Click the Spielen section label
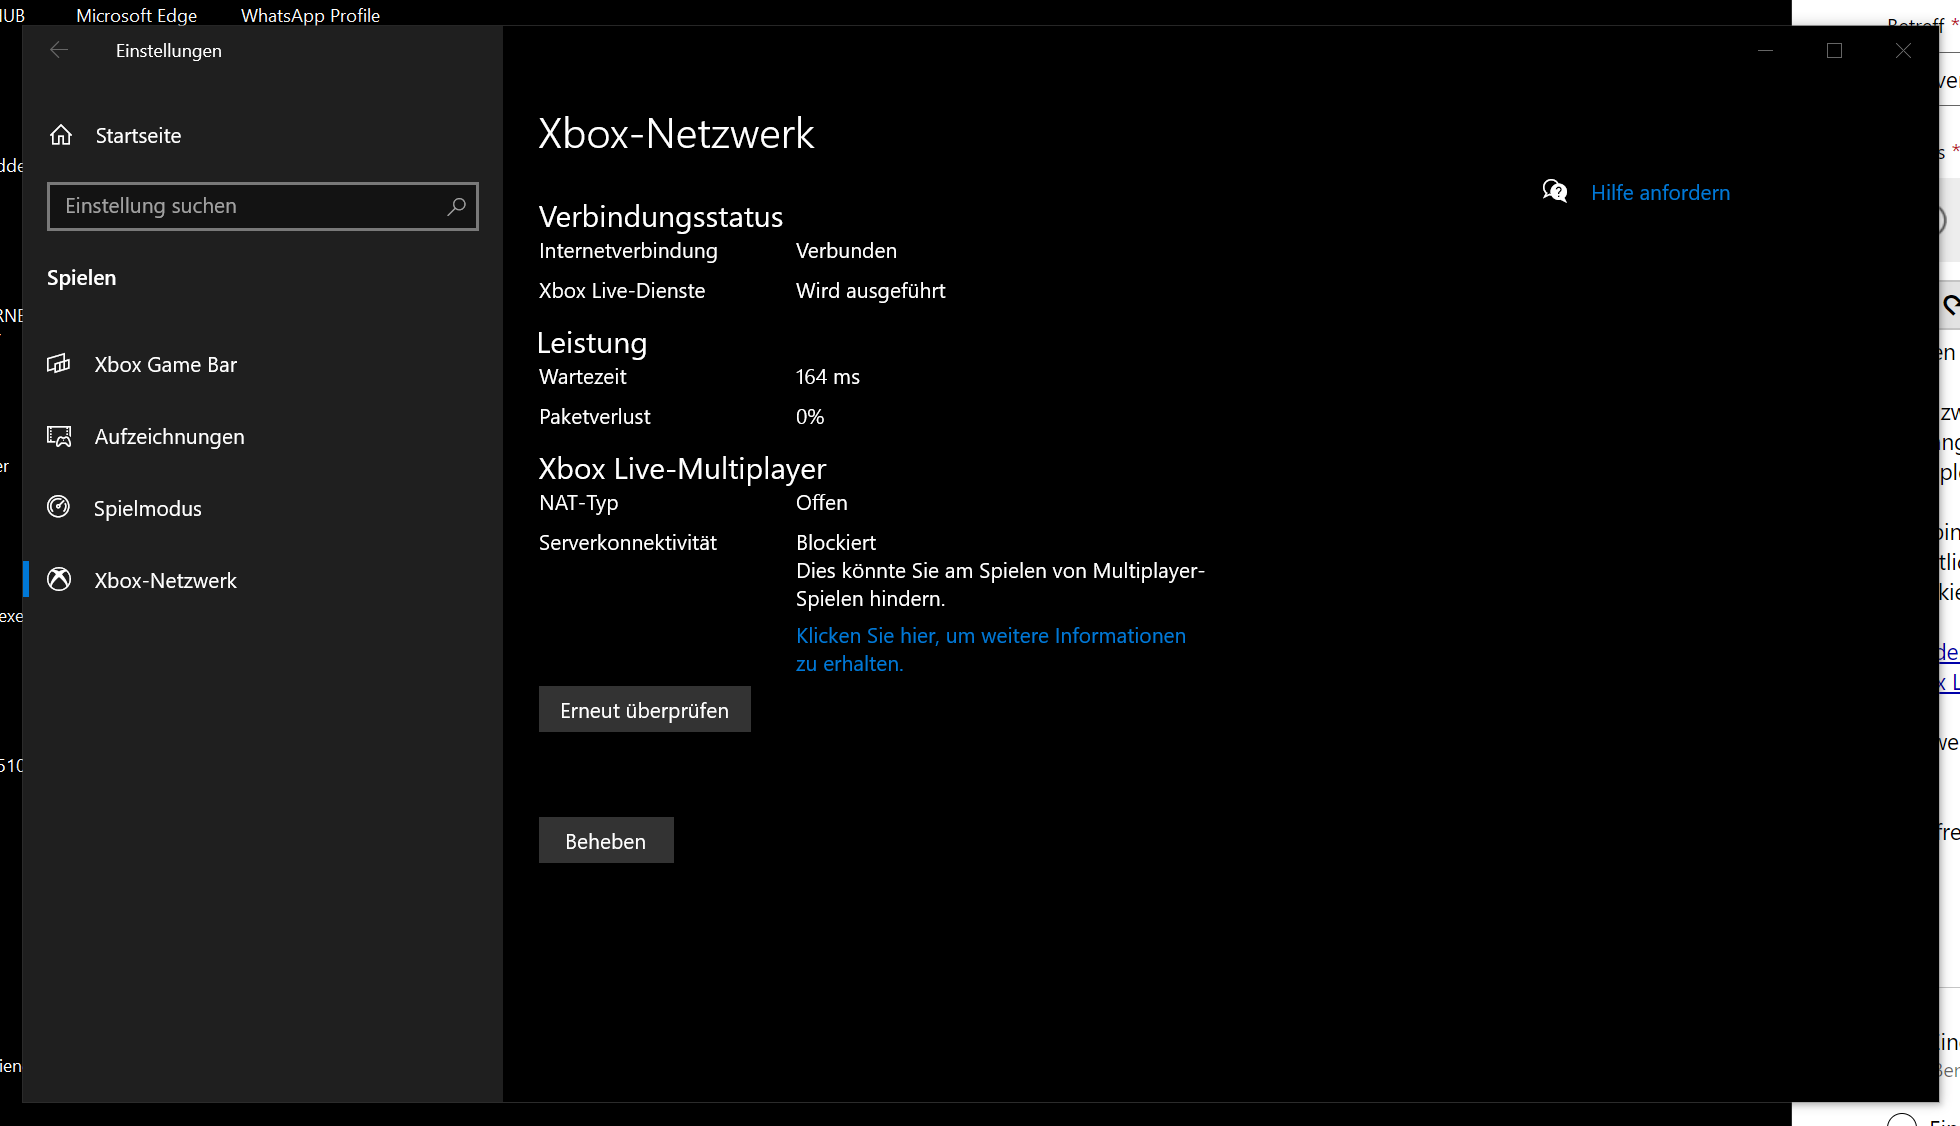 (x=81, y=278)
